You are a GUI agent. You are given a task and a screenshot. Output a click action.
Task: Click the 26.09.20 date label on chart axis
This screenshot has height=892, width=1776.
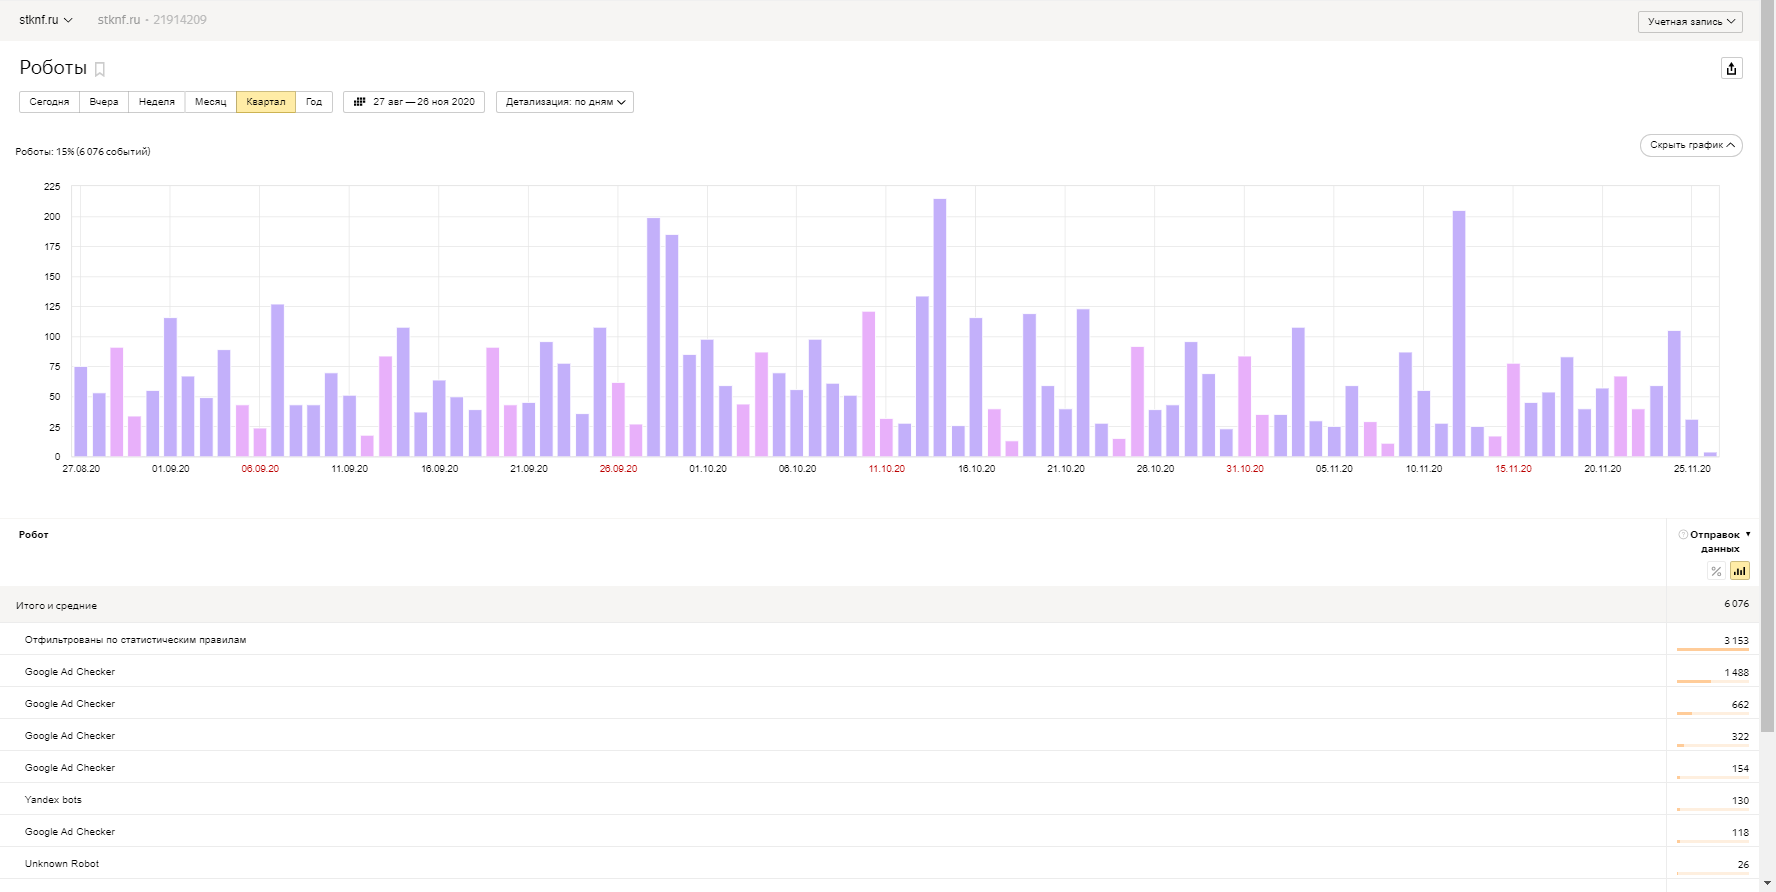(618, 469)
